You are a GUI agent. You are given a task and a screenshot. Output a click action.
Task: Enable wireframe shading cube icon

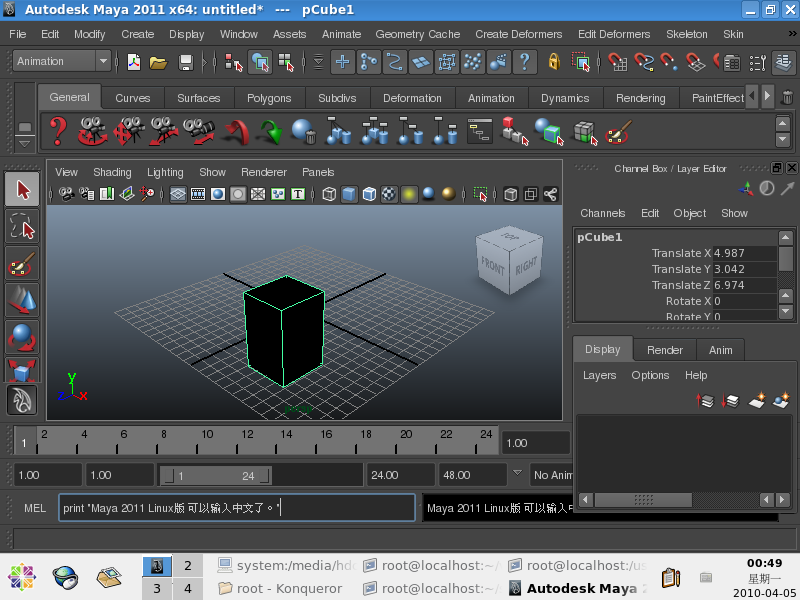point(329,194)
